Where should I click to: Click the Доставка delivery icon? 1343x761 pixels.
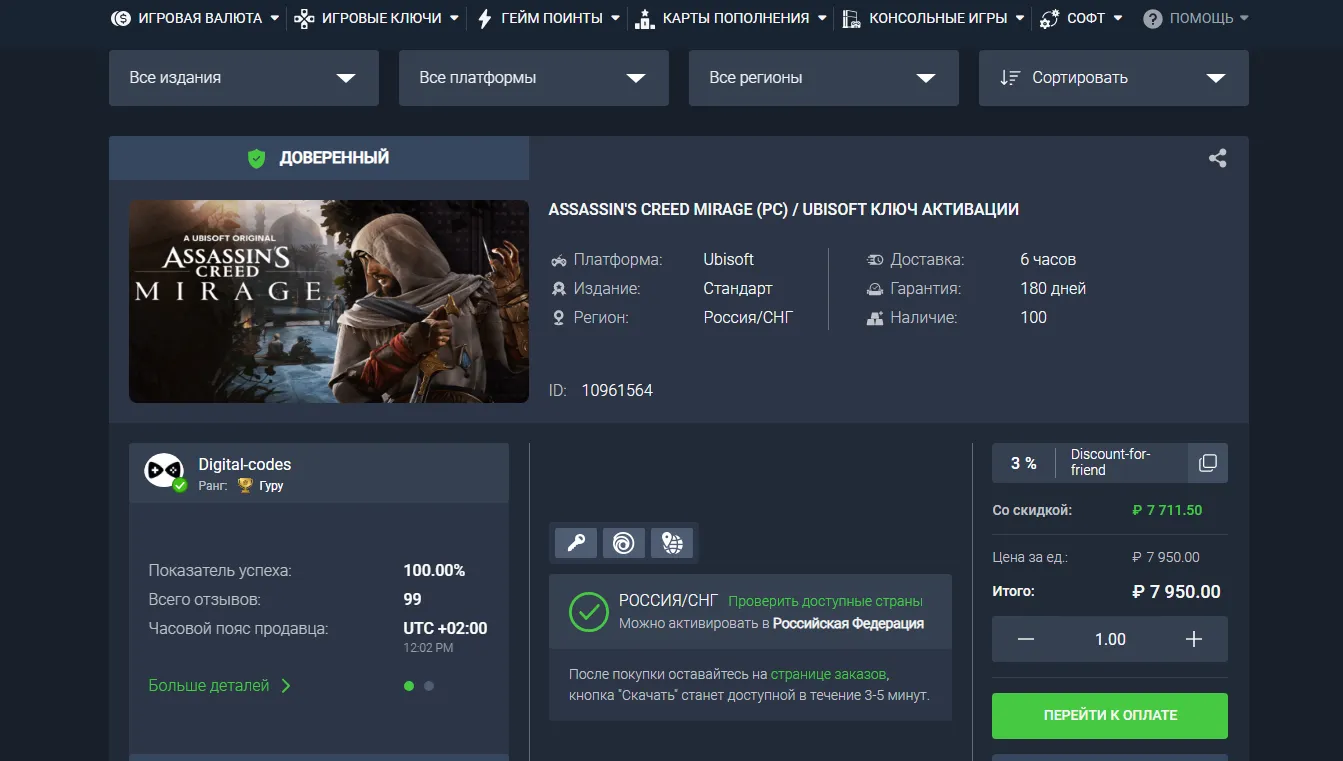click(875, 260)
